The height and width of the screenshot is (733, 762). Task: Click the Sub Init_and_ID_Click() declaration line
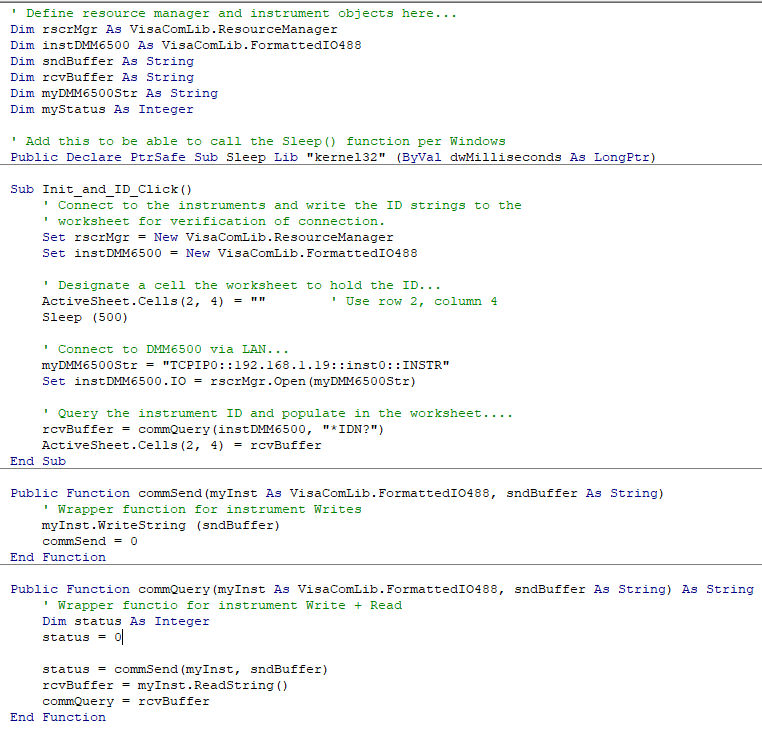click(101, 189)
